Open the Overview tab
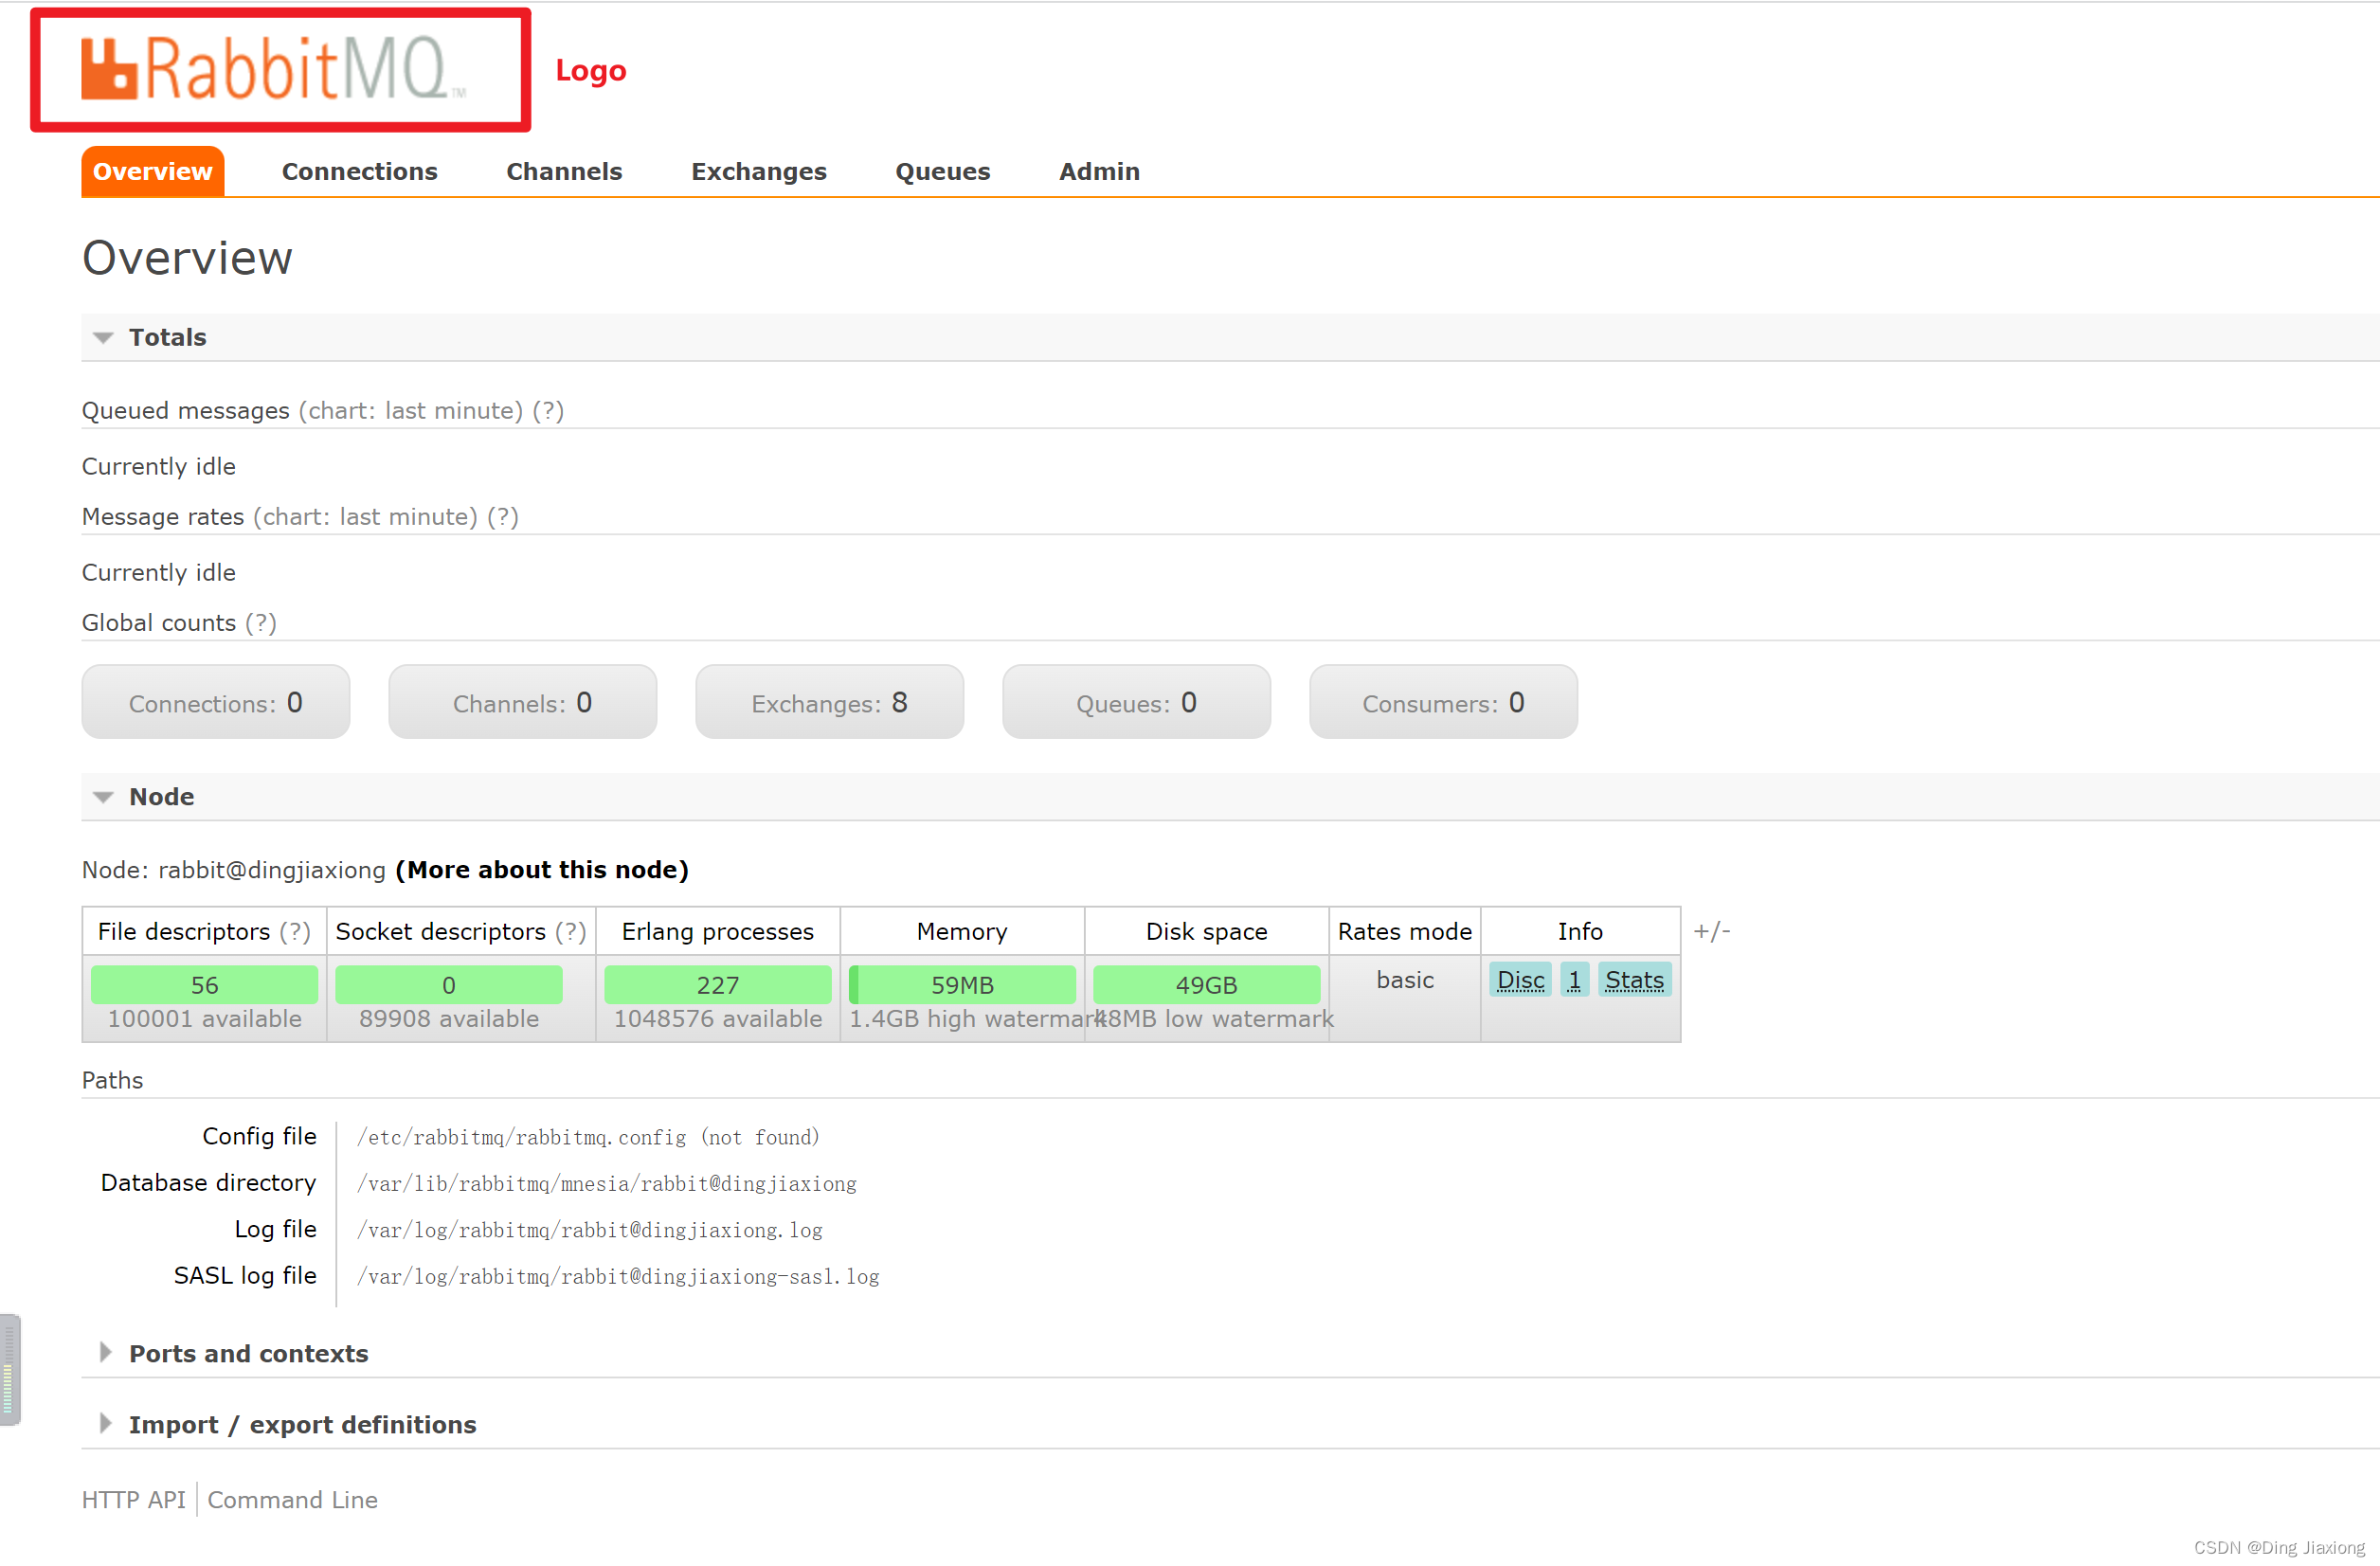 point(152,171)
